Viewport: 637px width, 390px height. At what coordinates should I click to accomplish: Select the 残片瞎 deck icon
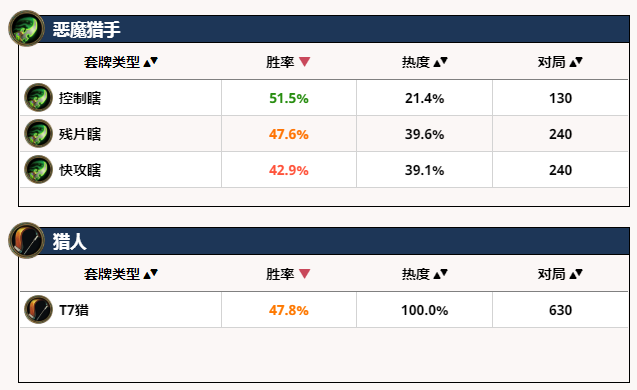pos(39,133)
